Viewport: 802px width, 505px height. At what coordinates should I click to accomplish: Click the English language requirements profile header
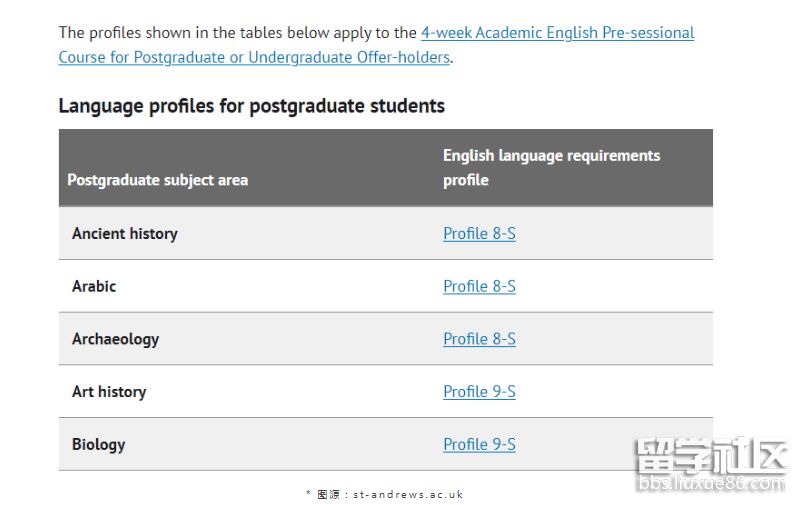point(551,167)
